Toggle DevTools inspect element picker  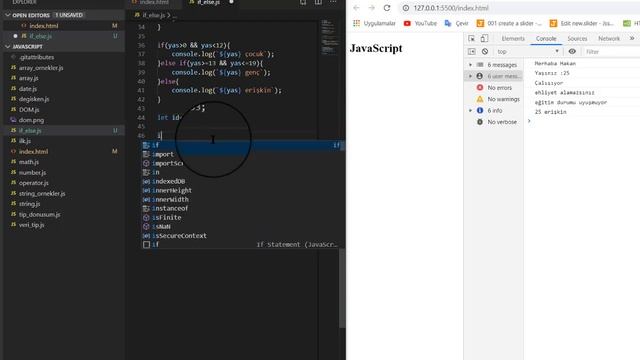point(471,38)
